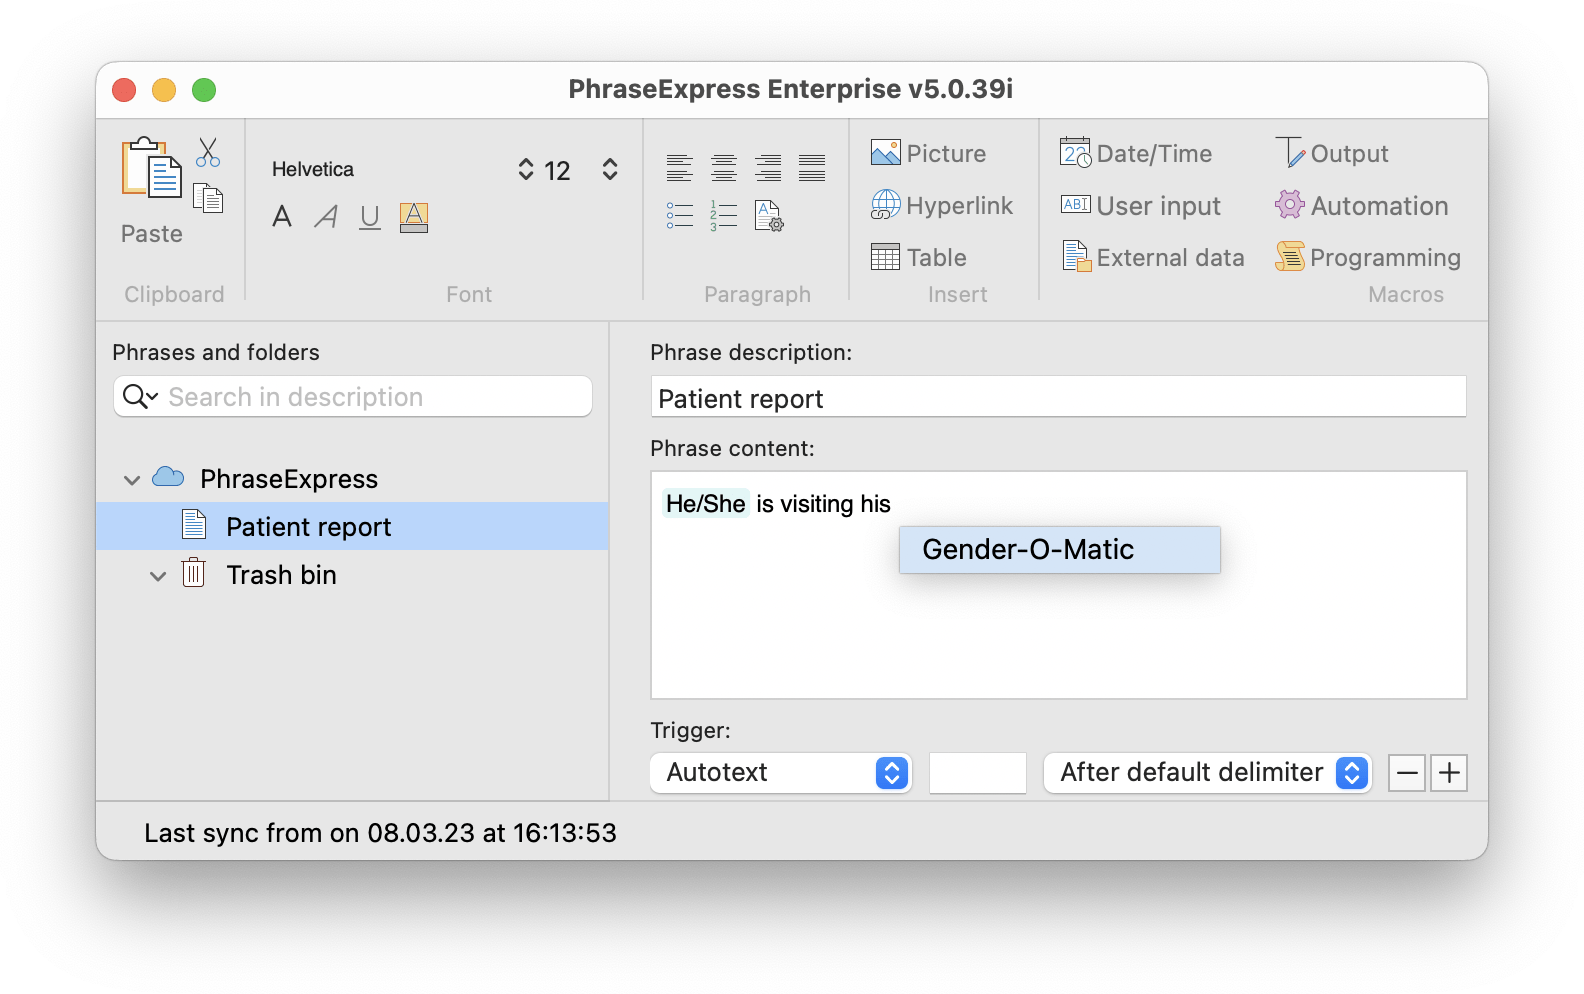This screenshot has height=994, width=1584.
Task: Align text left
Action: click(x=680, y=168)
